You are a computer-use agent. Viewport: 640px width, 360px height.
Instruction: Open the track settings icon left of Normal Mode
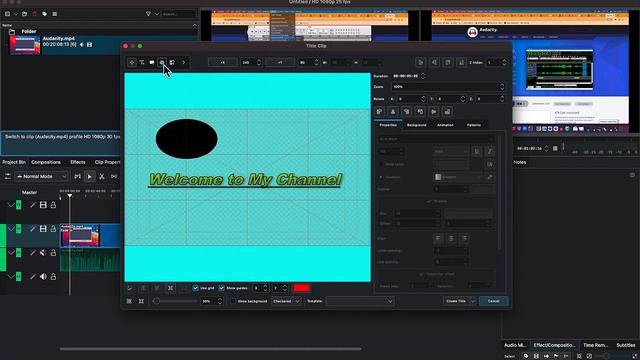[x=7, y=176]
